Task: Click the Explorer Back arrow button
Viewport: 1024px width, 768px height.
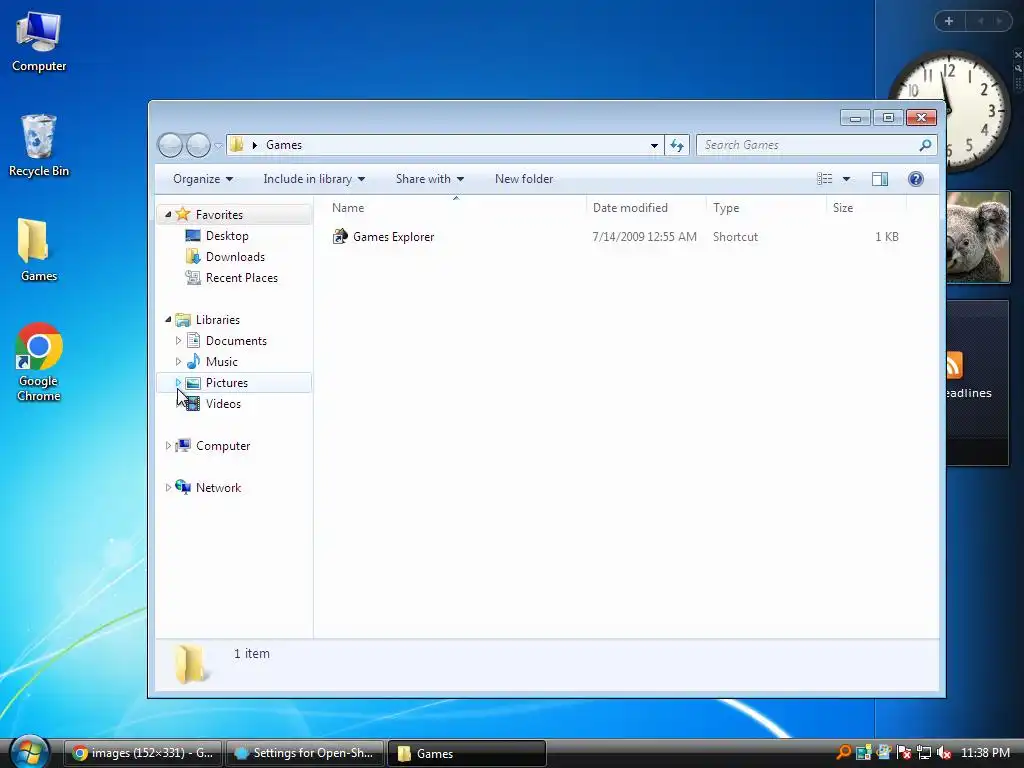Action: coord(170,145)
